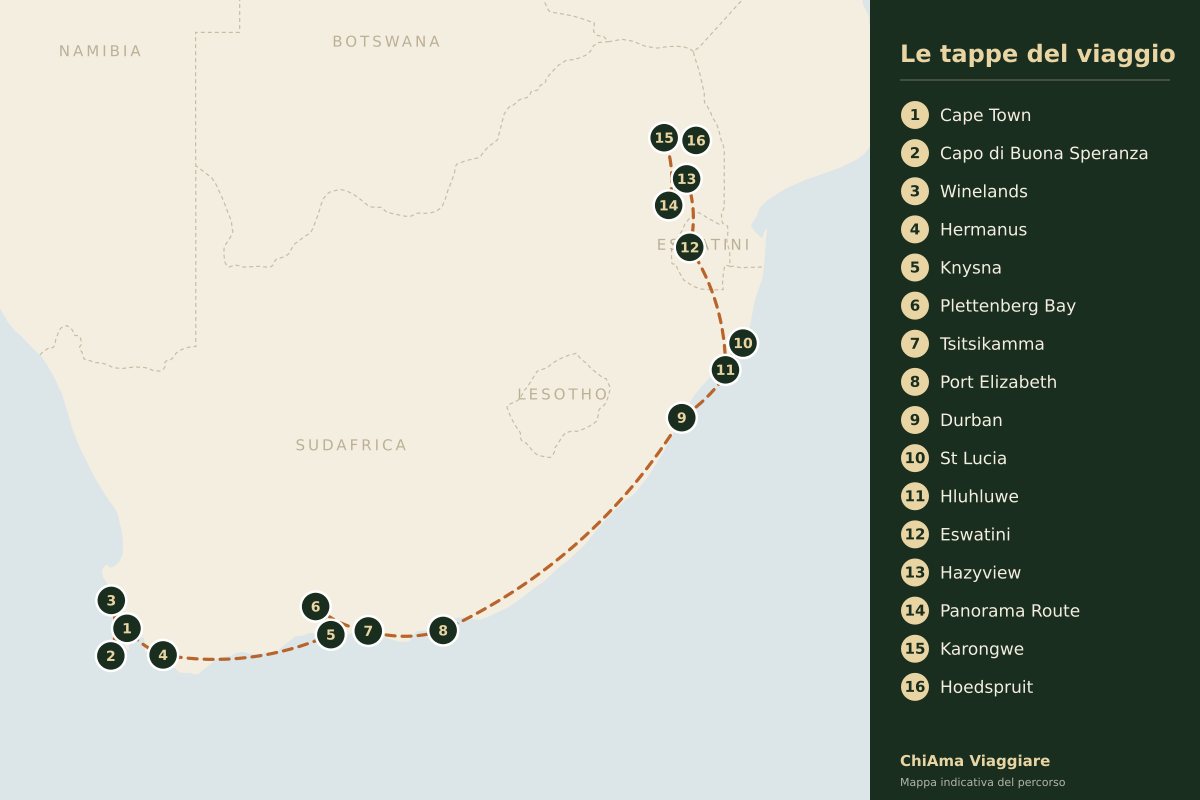Select map marker 7 for Tsitsikamma
This screenshot has height=800, width=1200.
click(x=368, y=631)
